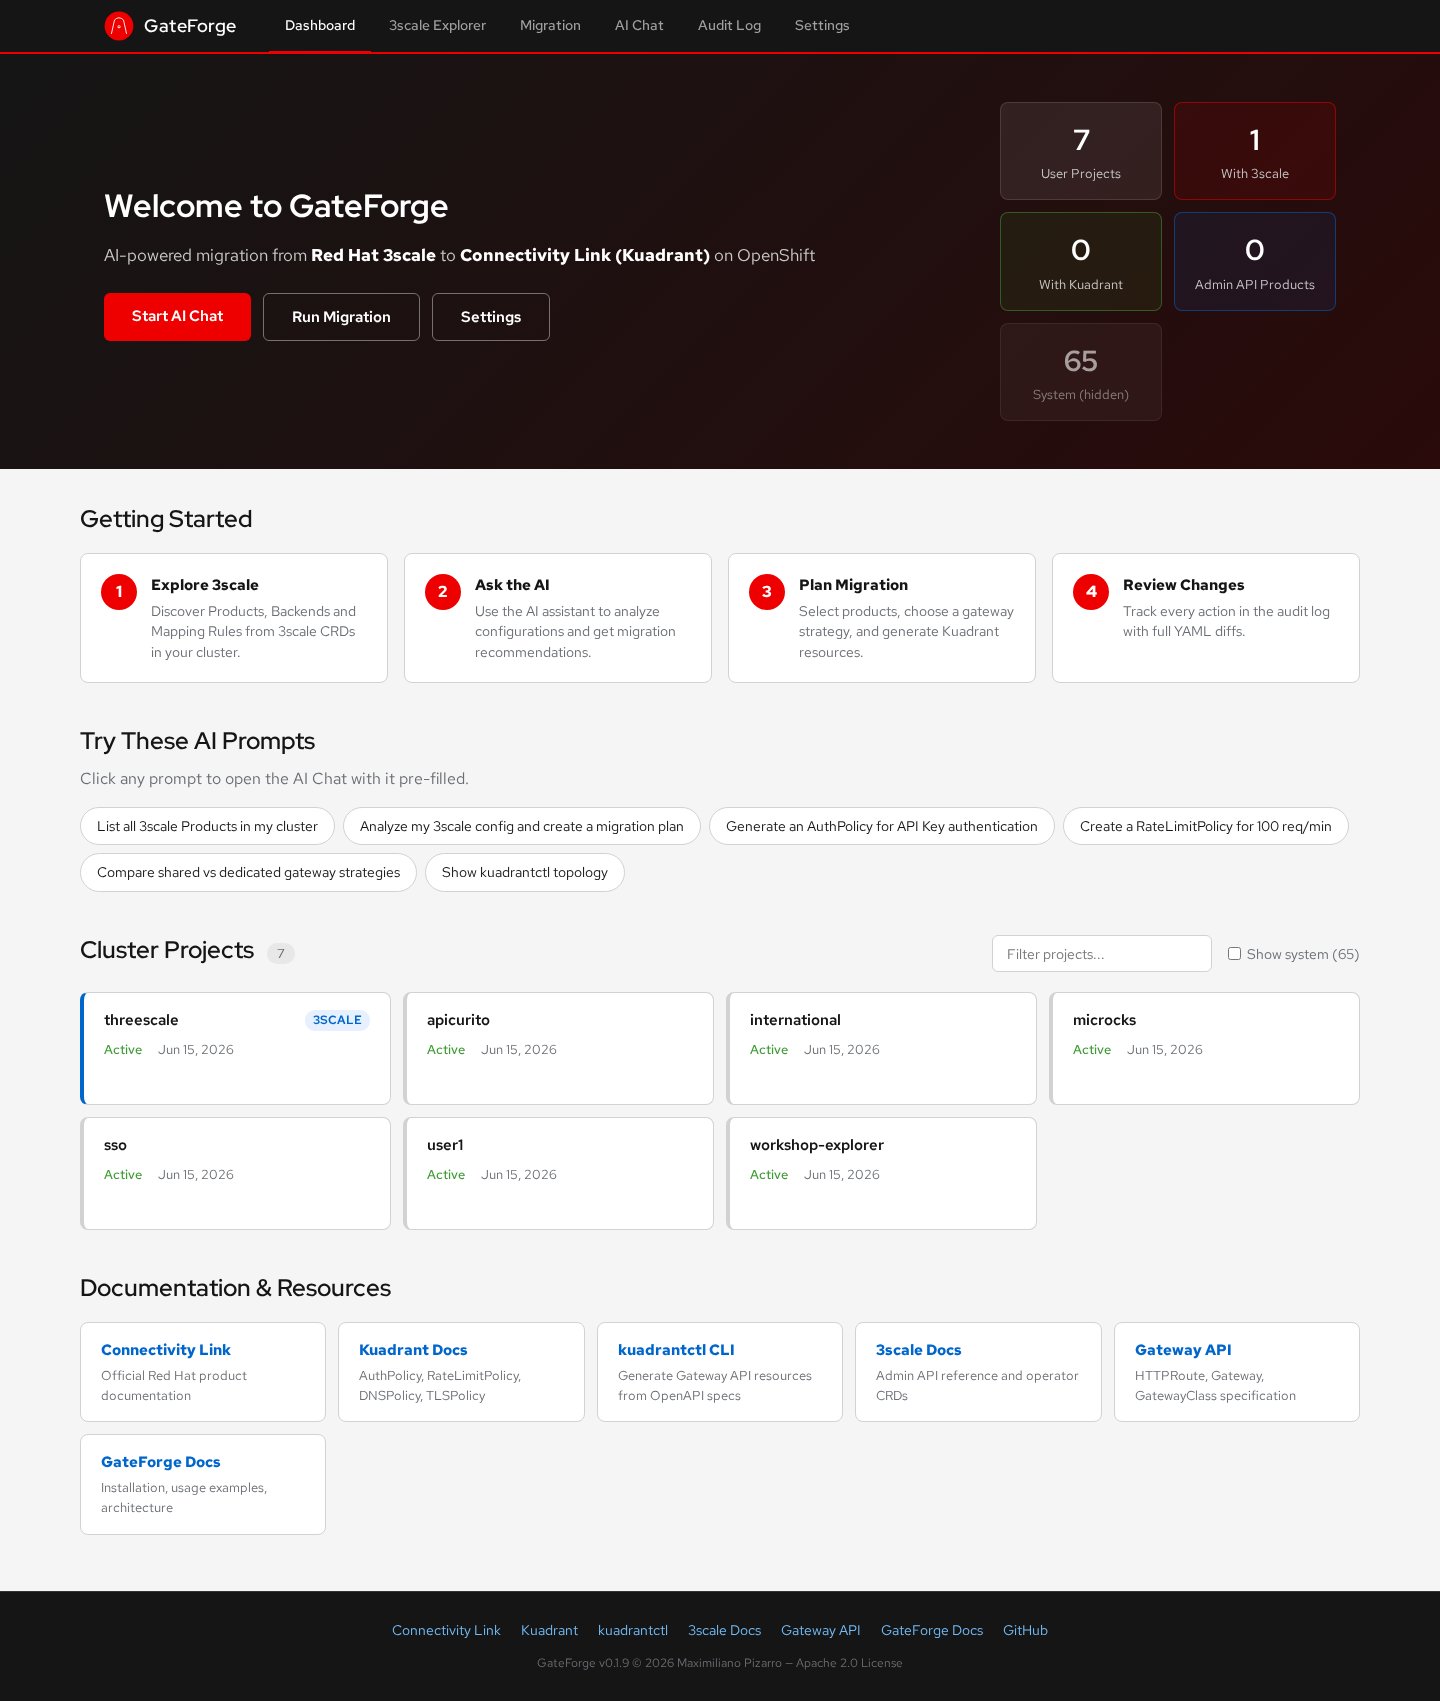Image resolution: width=1440 pixels, height=1701 pixels.
Task: Click the Start AI Chat button
Action: click(177, 317)
